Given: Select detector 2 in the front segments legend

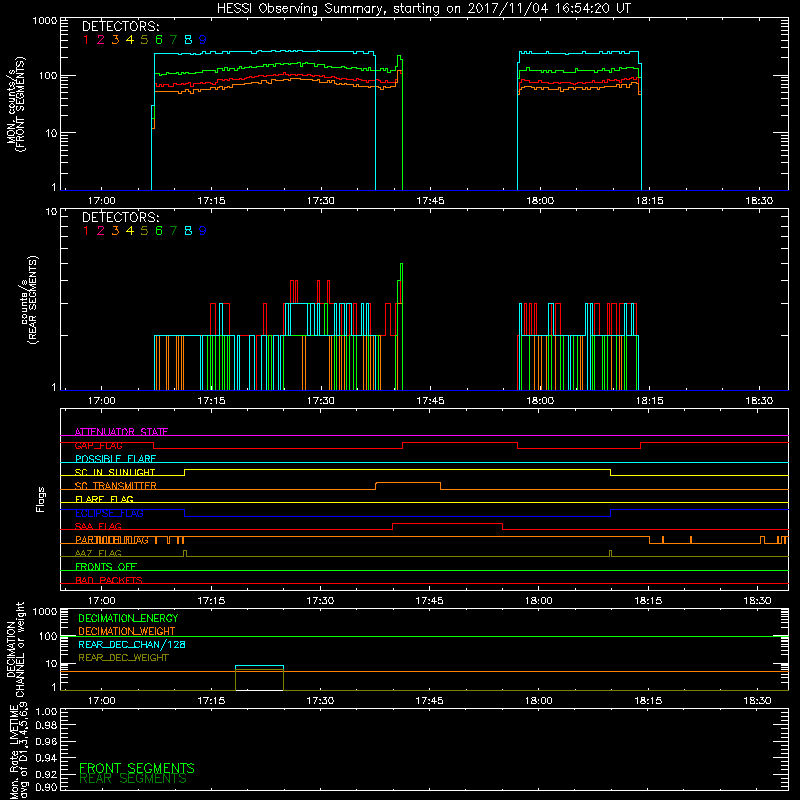Looking at the screenshot, I should pyautogui.click(x=101, y=40).
